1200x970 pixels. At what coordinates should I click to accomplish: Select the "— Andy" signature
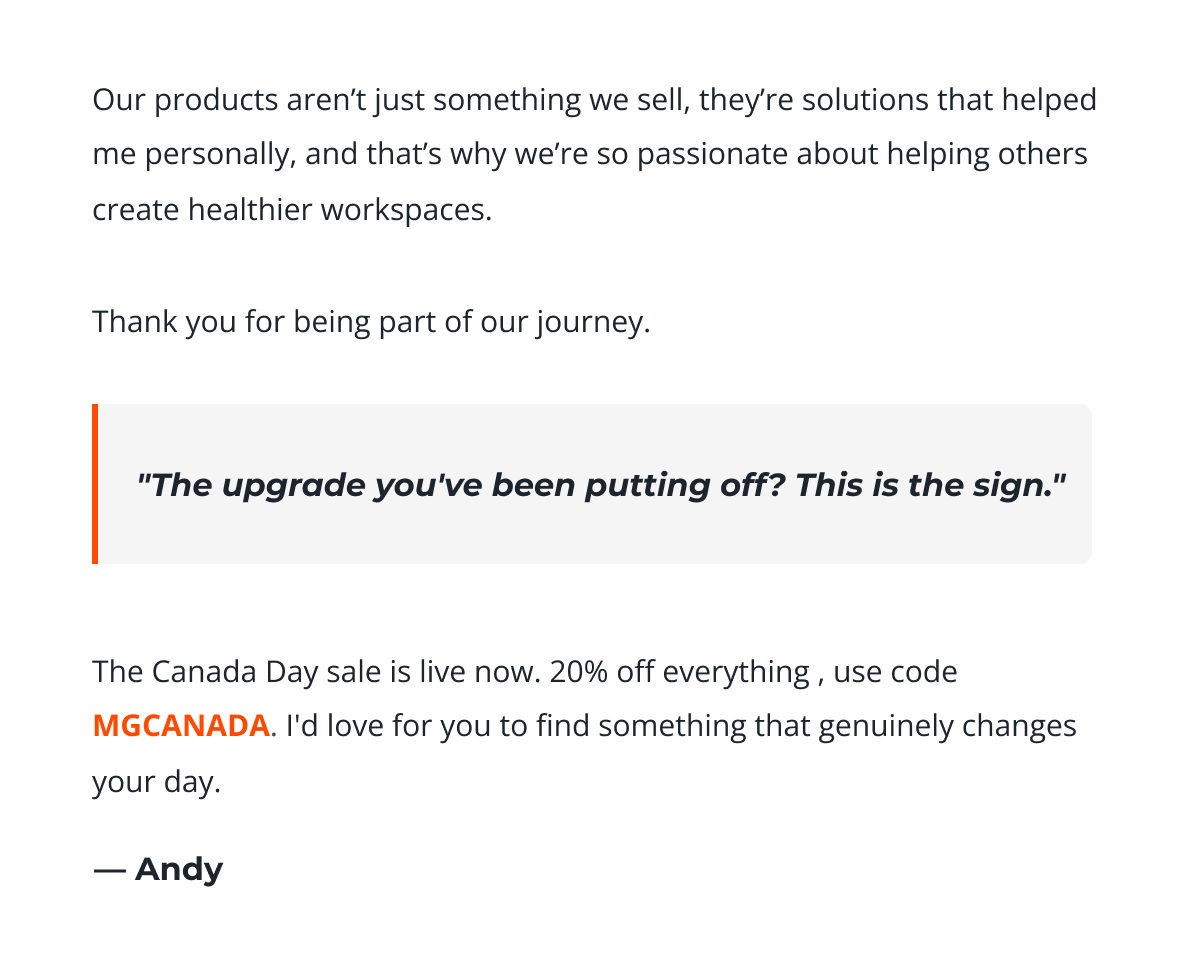158,869
